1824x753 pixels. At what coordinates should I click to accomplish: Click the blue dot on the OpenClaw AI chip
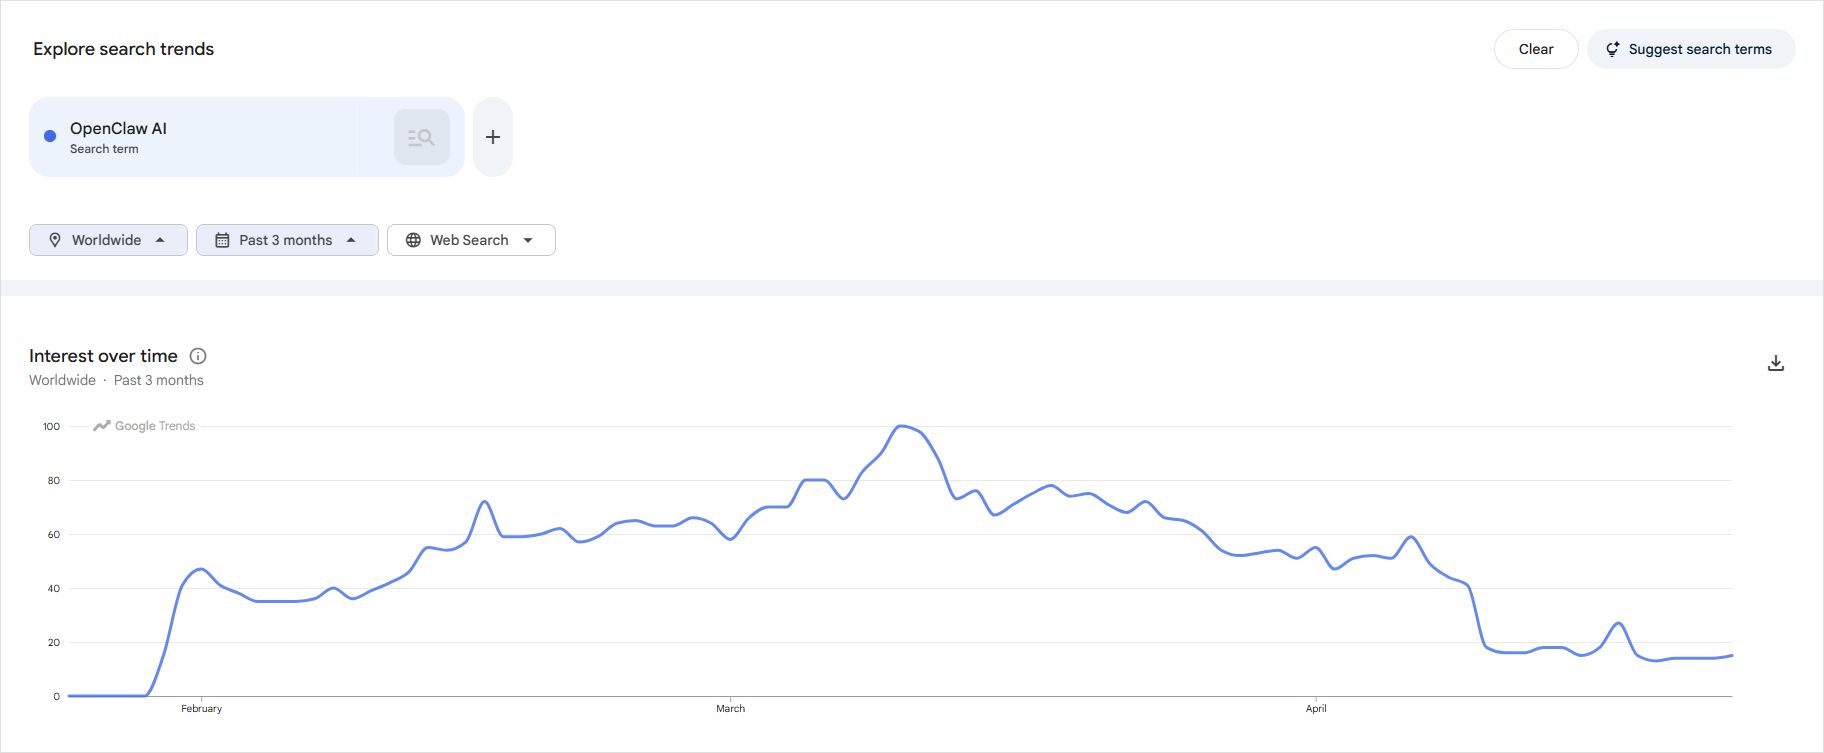(49, 136)
